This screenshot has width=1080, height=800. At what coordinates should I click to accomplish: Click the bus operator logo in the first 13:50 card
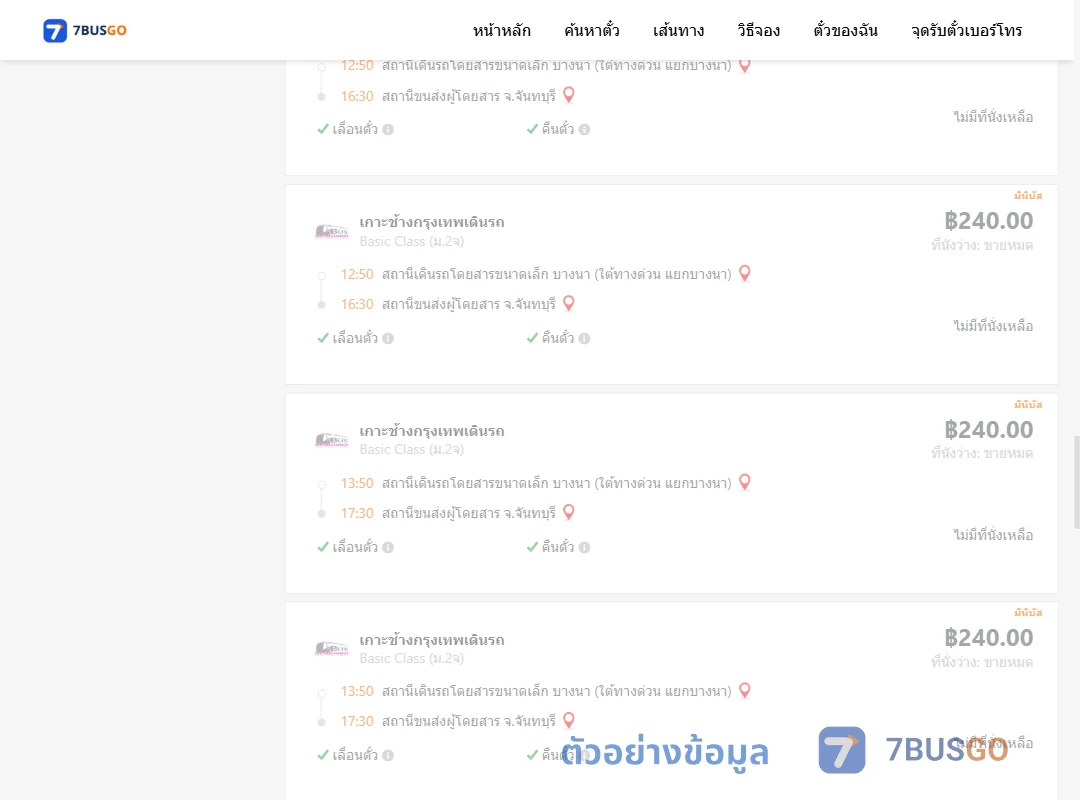tap(331, 440)
